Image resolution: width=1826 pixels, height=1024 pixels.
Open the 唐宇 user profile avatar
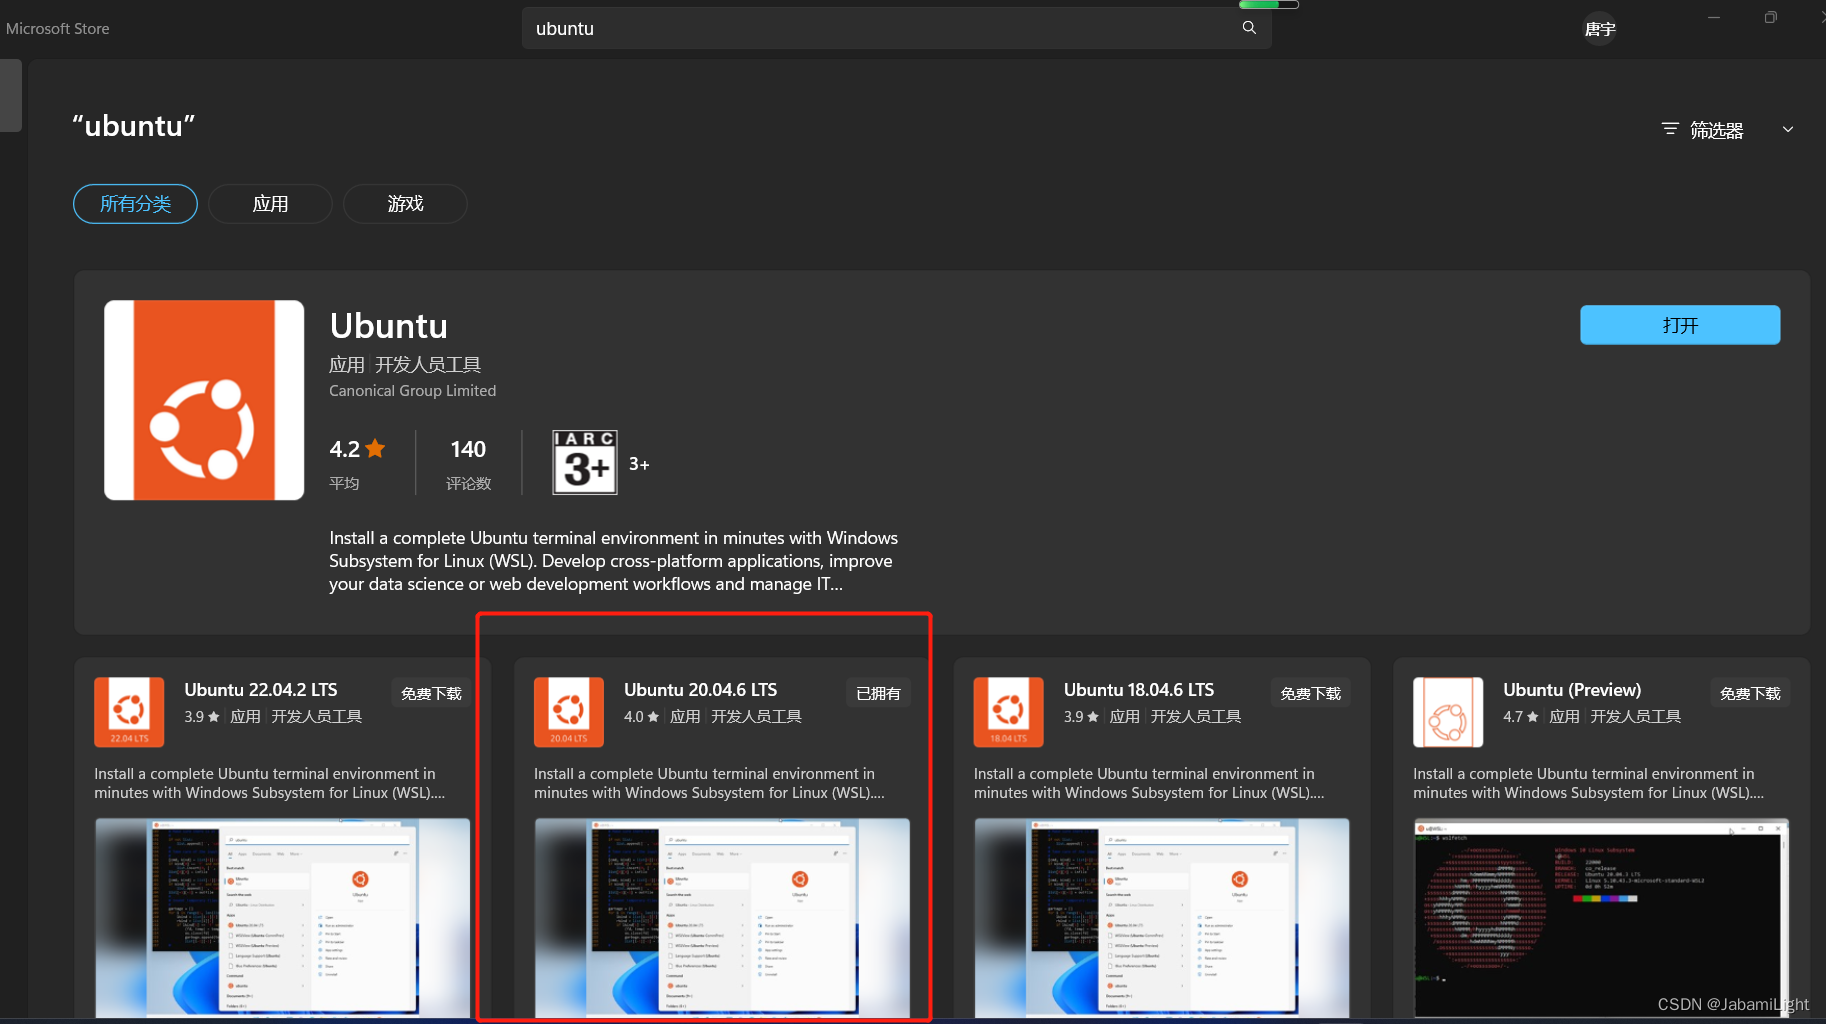click(x=1600, y=29)
